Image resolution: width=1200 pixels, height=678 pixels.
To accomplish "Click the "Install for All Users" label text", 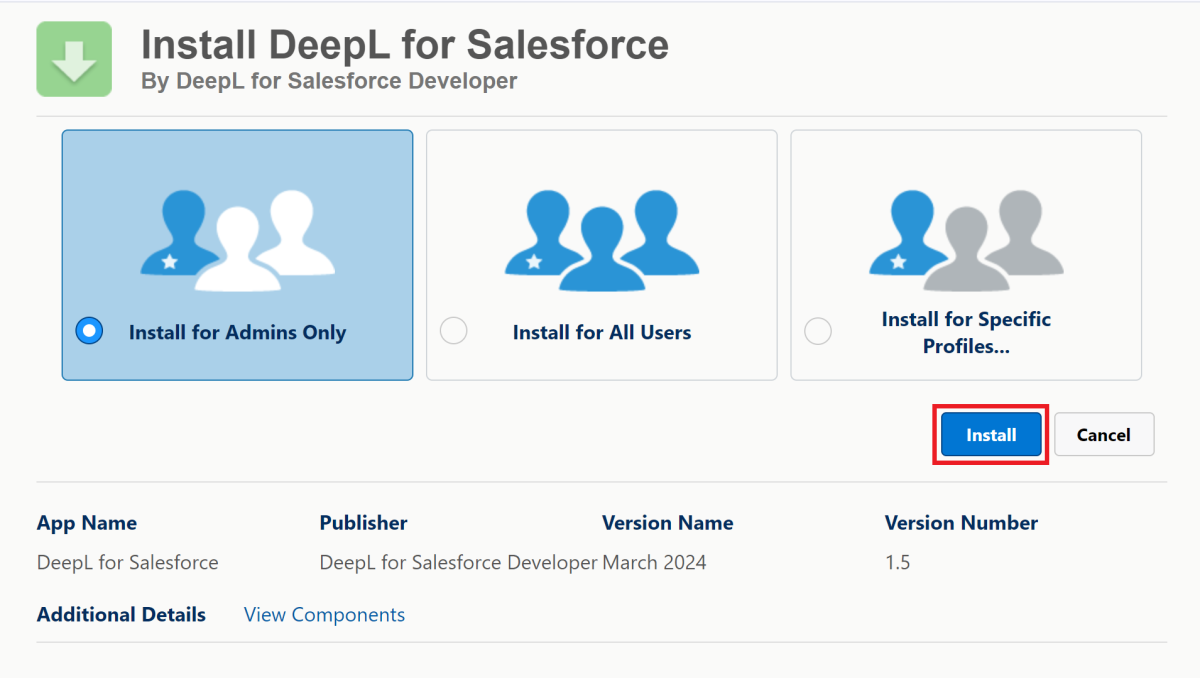I will (x=602, y=333).
